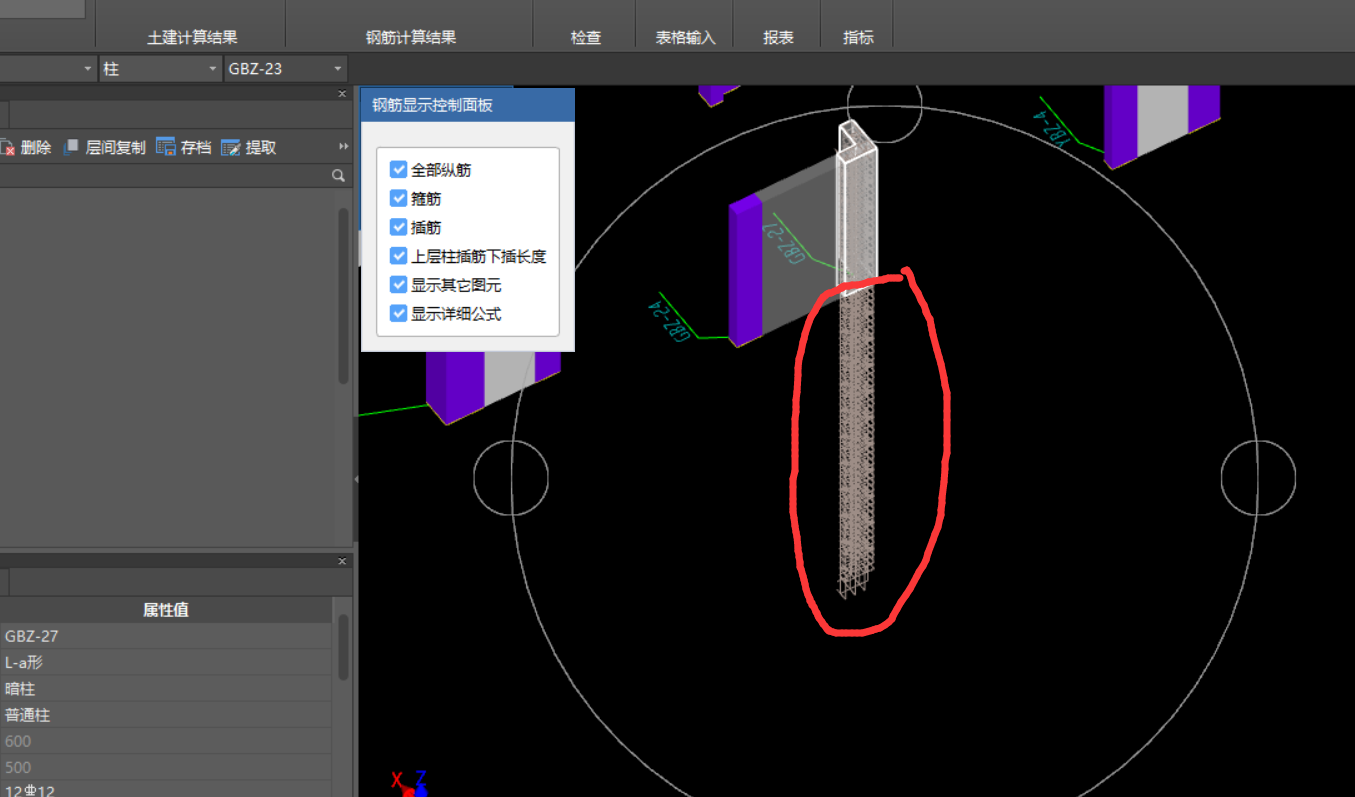Click the XYZ axis indicator
Screen dimensions: 1355x797
409,783
